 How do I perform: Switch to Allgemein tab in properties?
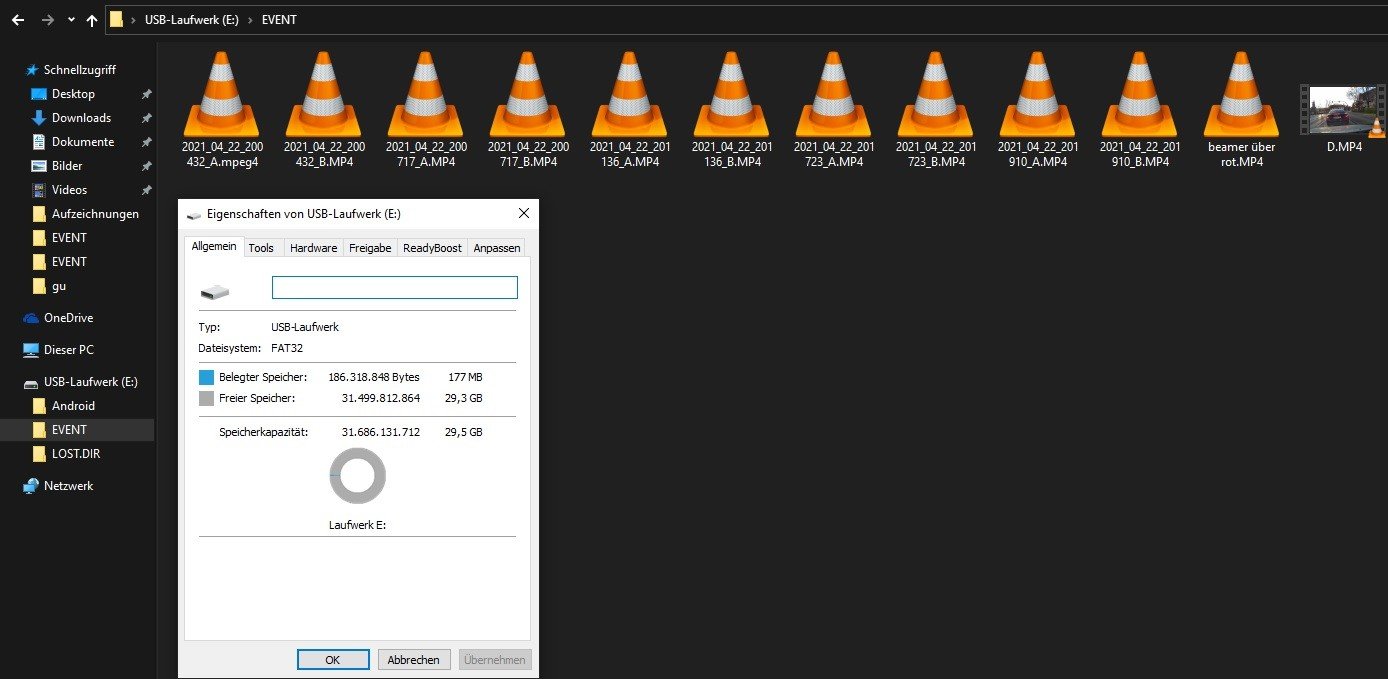[x=214, y=247]
